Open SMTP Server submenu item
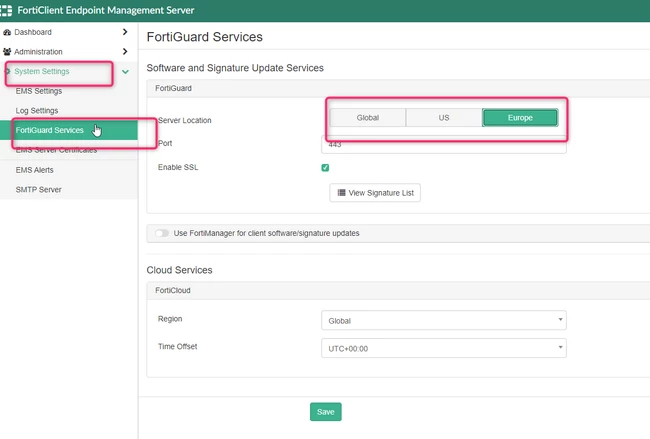 pyautogui.click(x=39, y=189)
